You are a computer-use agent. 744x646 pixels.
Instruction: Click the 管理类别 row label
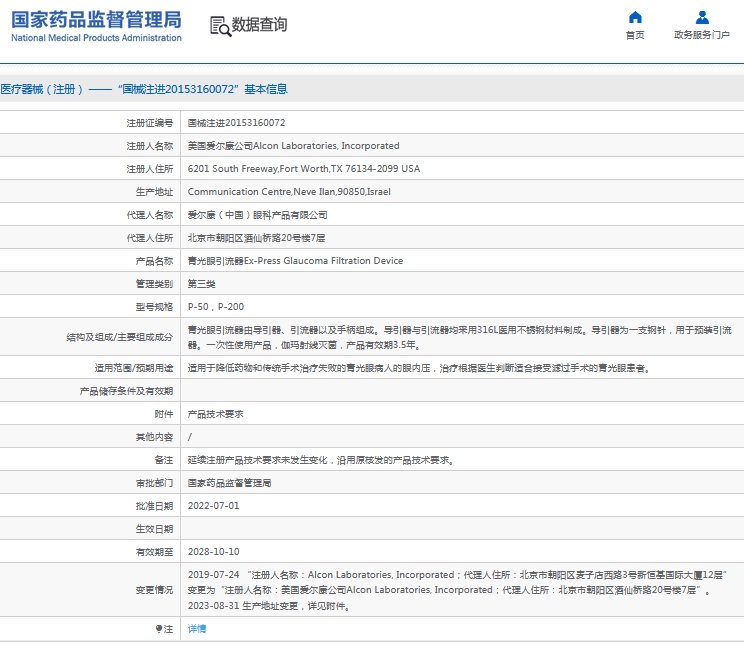[154, 284]
